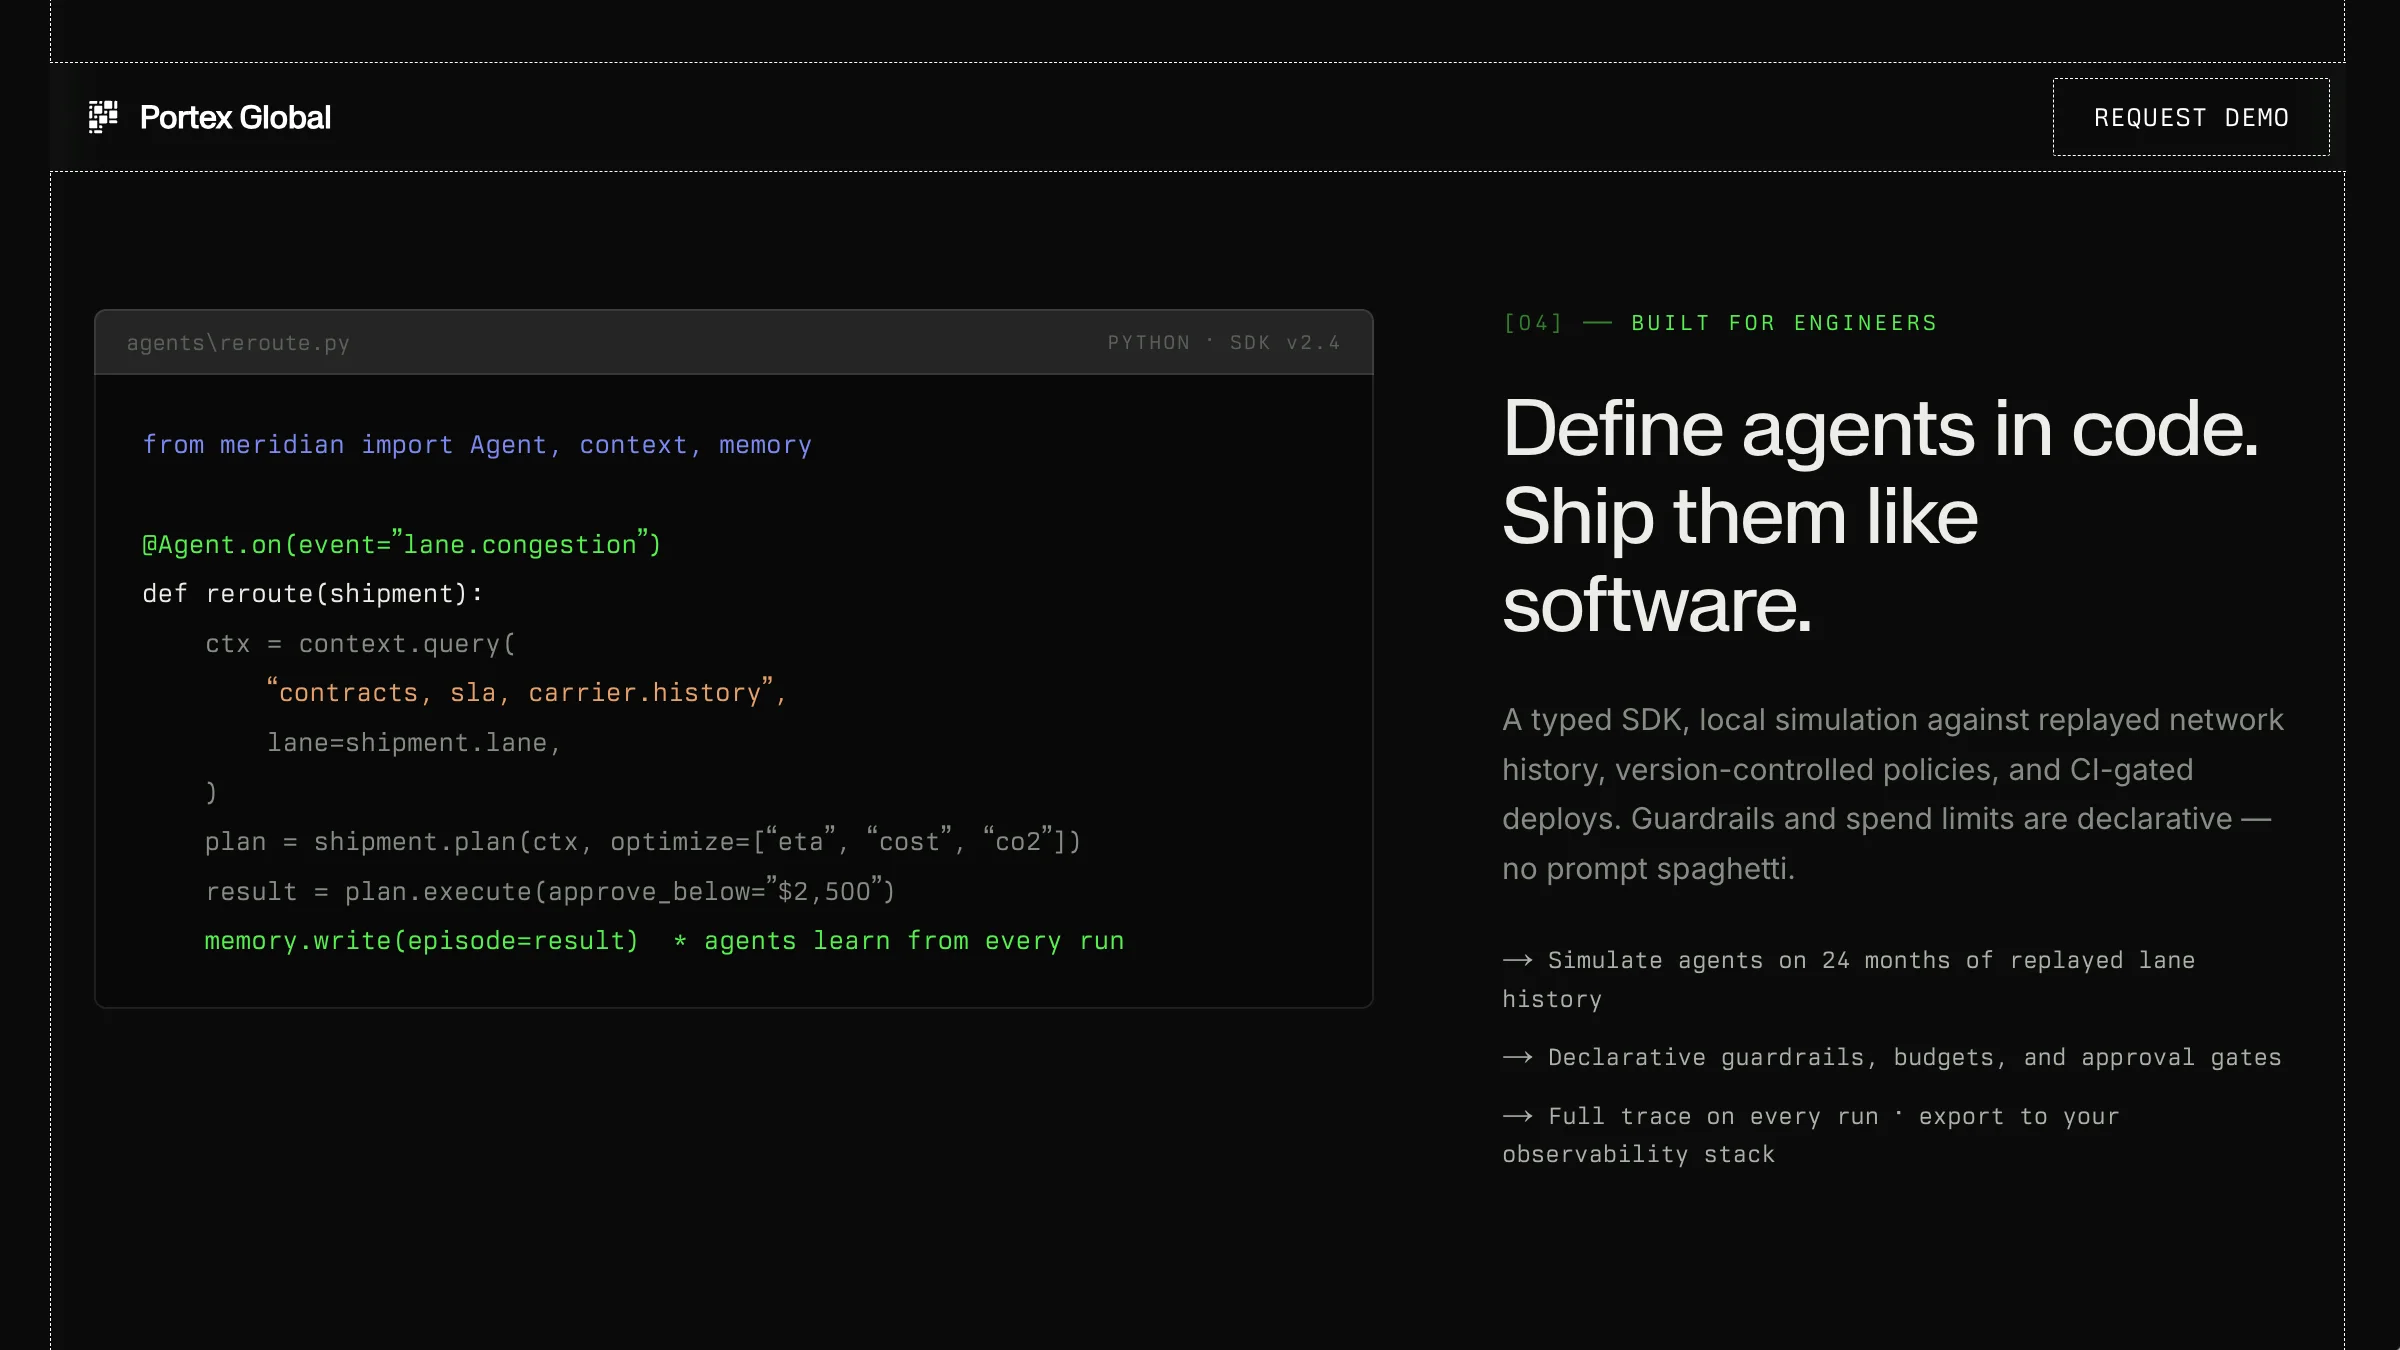Click the Portex Global logo icon
This screenshot has width=2400, height=1350.
click(x=103, y=117)
